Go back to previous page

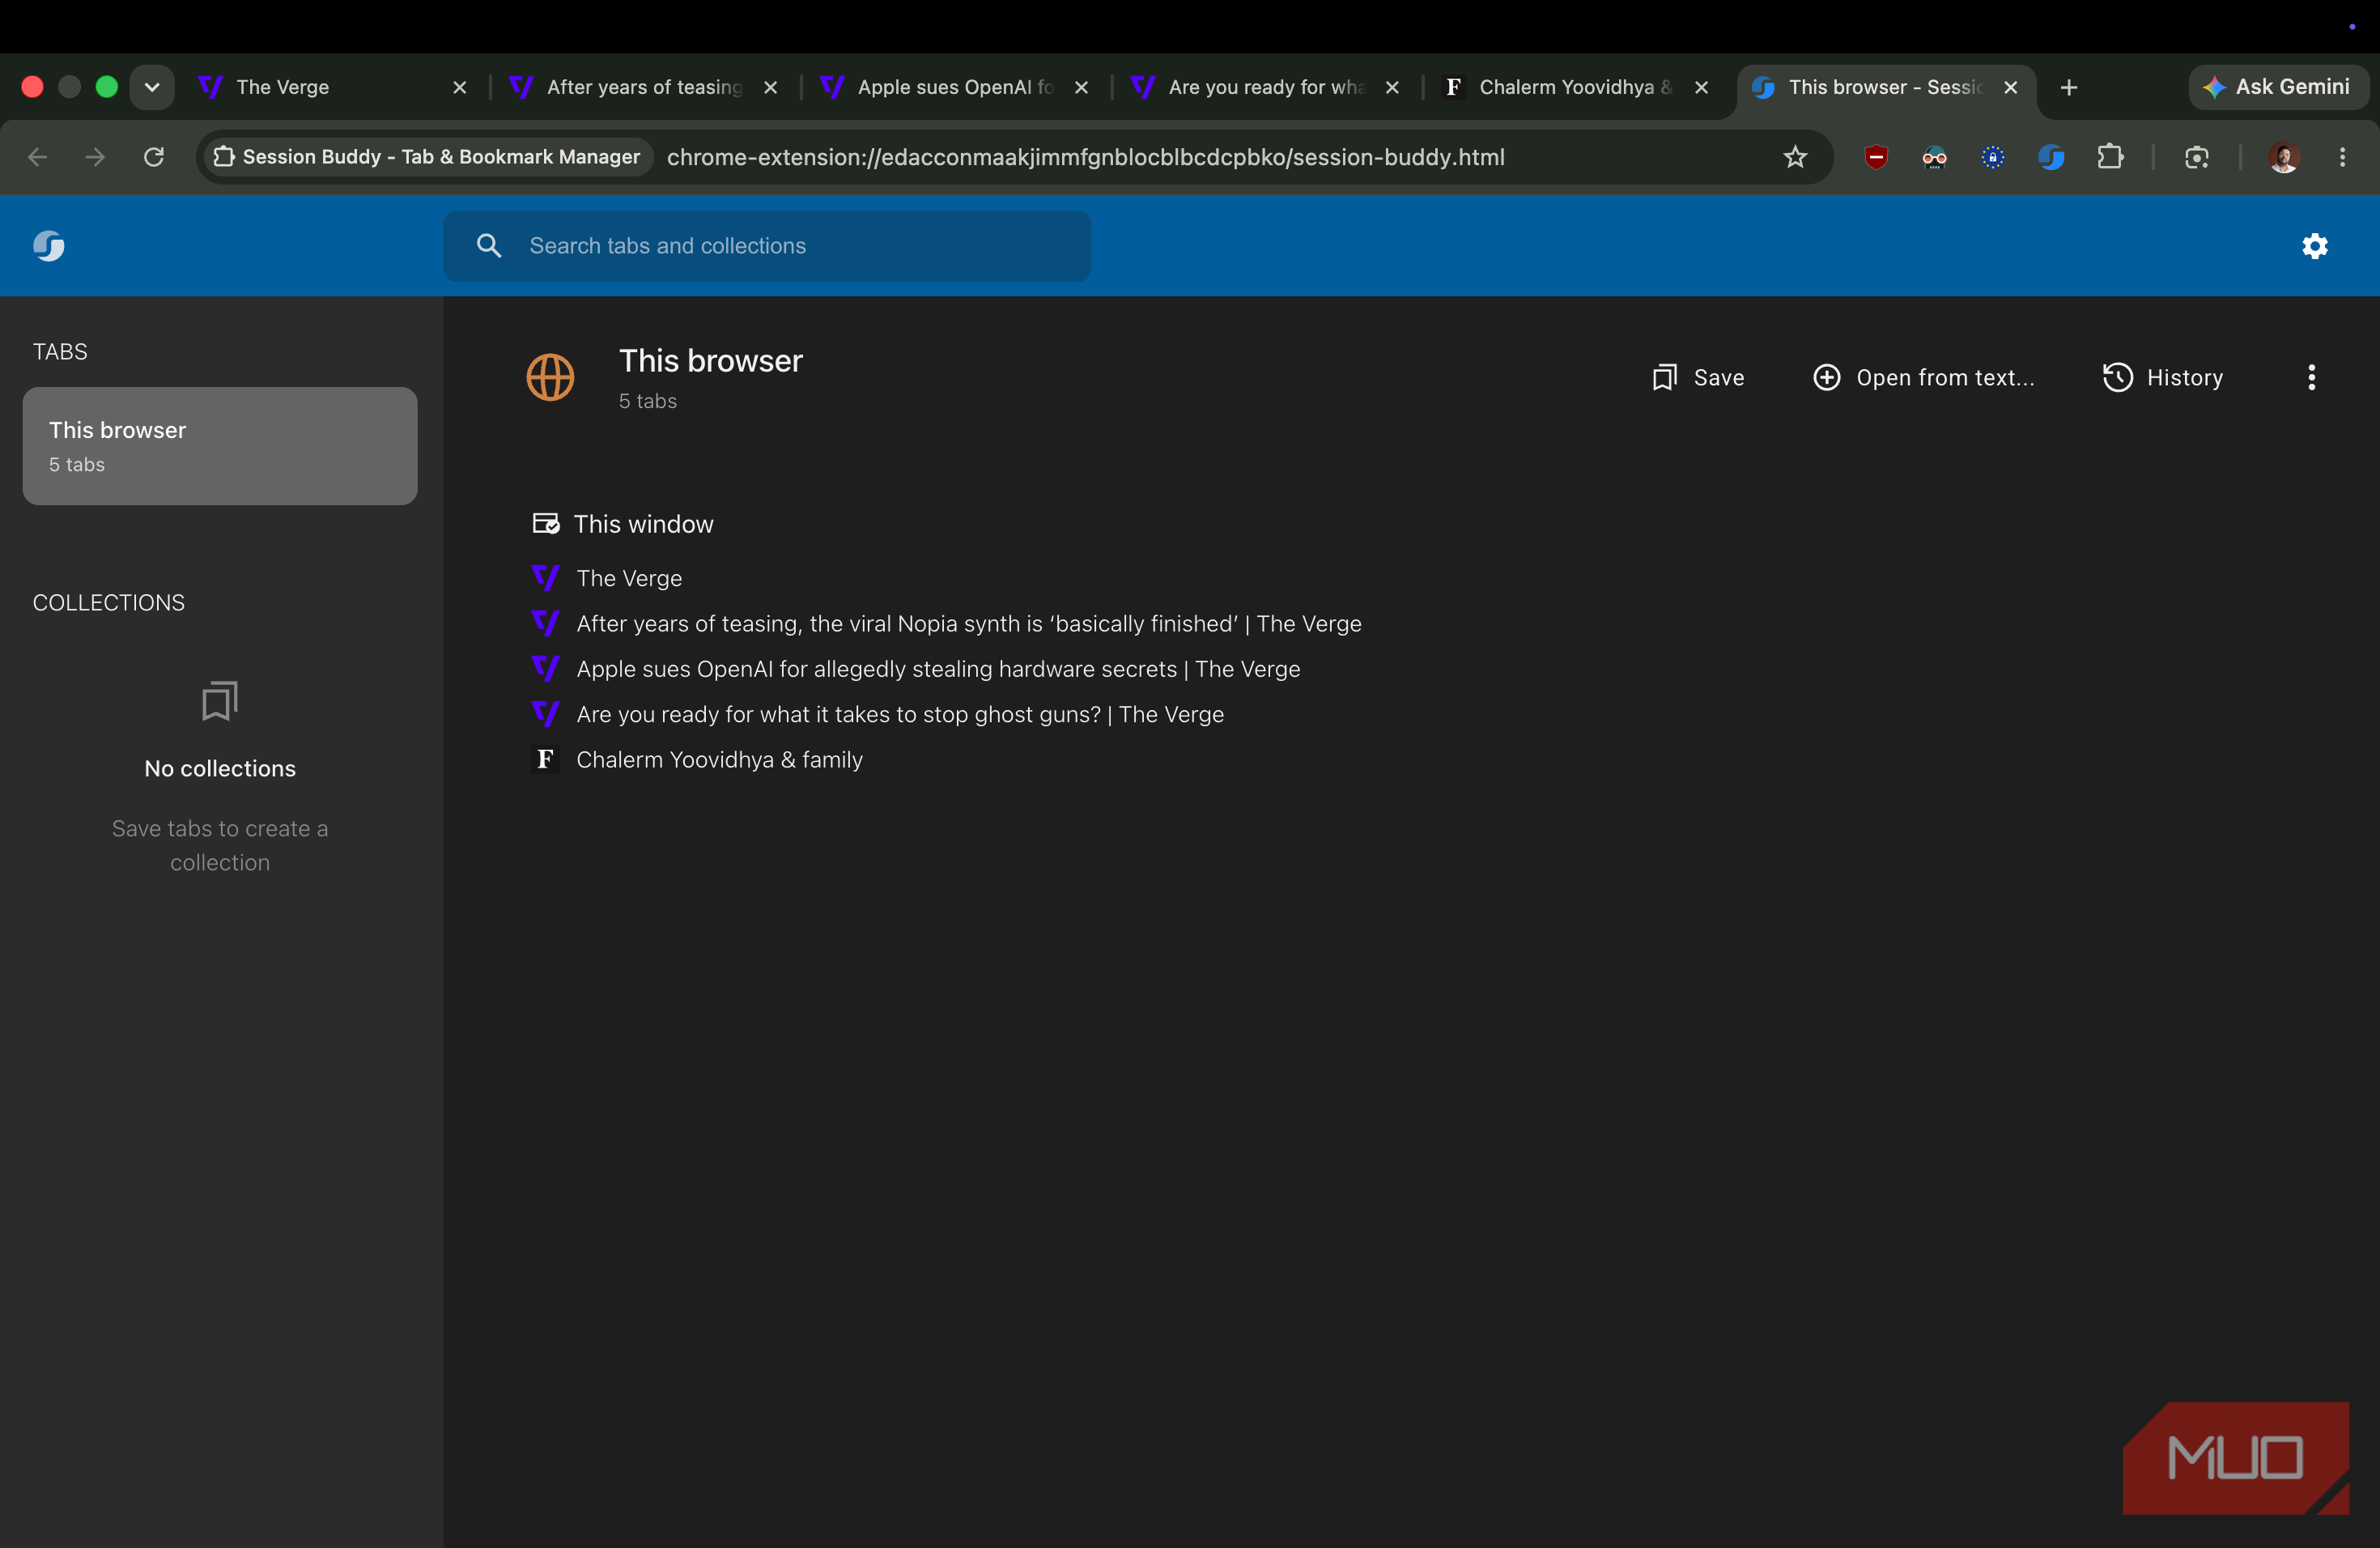(37, 157)
